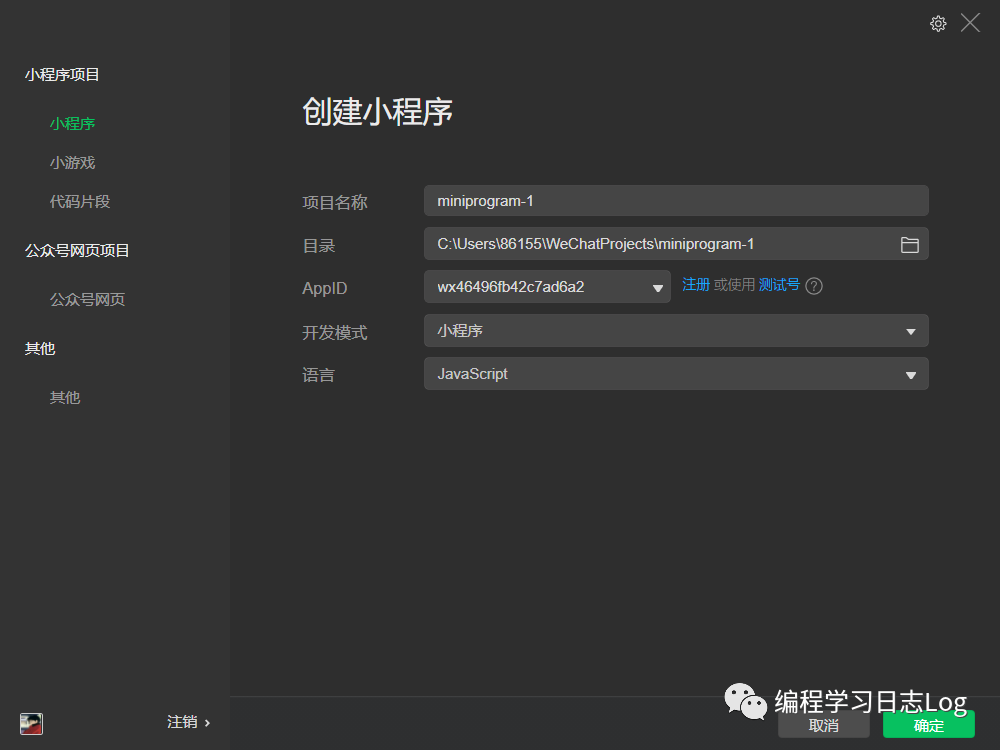Click the 小程序项目 section header
This screenshot has height=750, width=1000.
coord(62,75)
